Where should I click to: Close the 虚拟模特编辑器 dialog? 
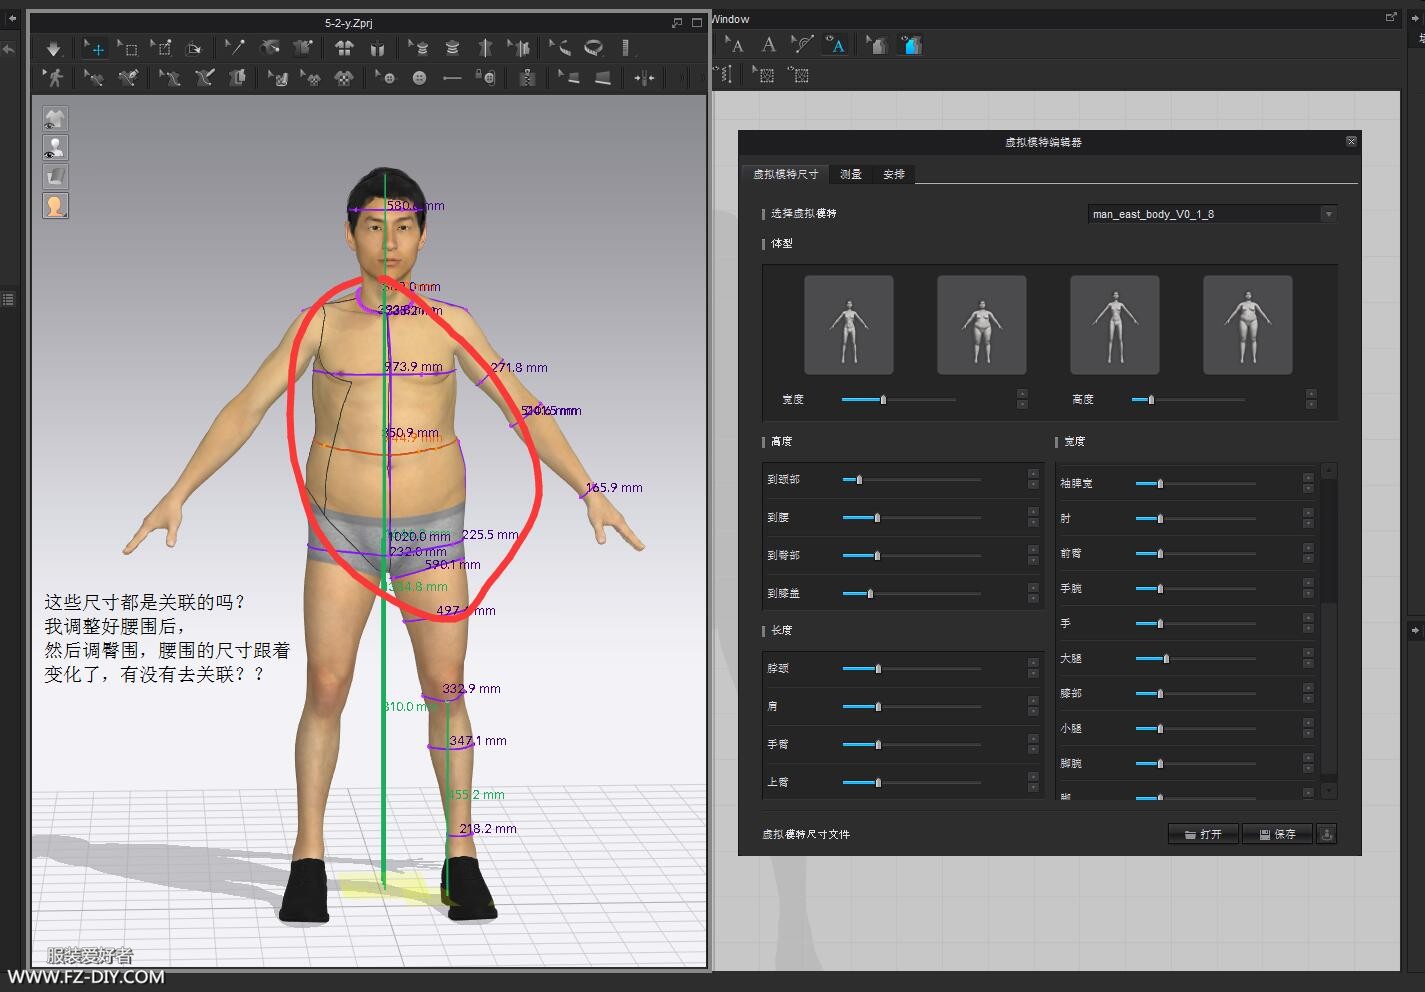(1351, 141)
